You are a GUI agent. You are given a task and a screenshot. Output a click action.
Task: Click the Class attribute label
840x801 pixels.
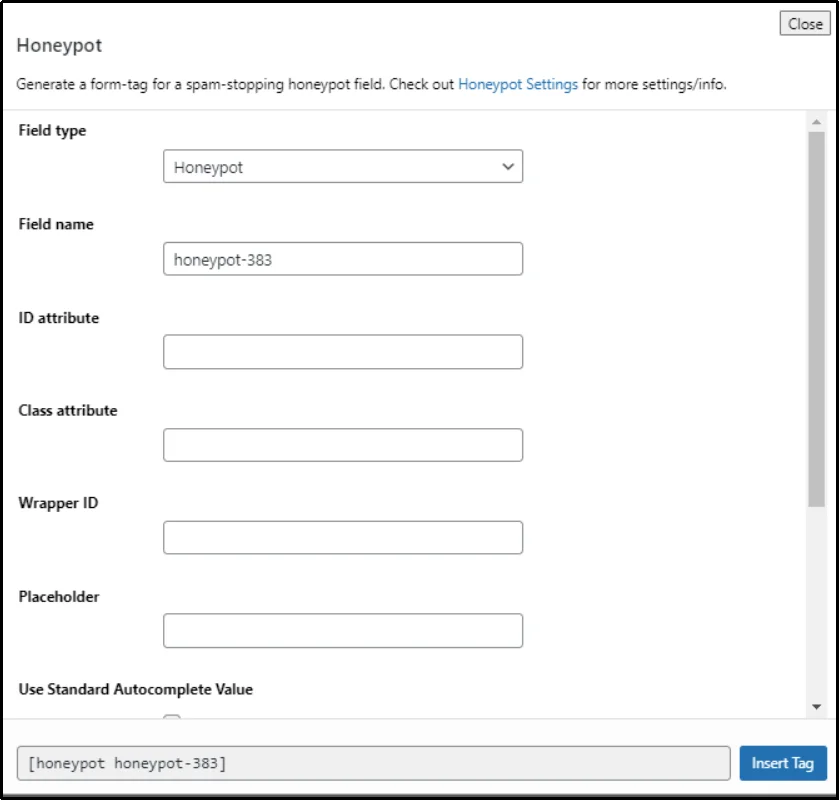click(68, 410)
